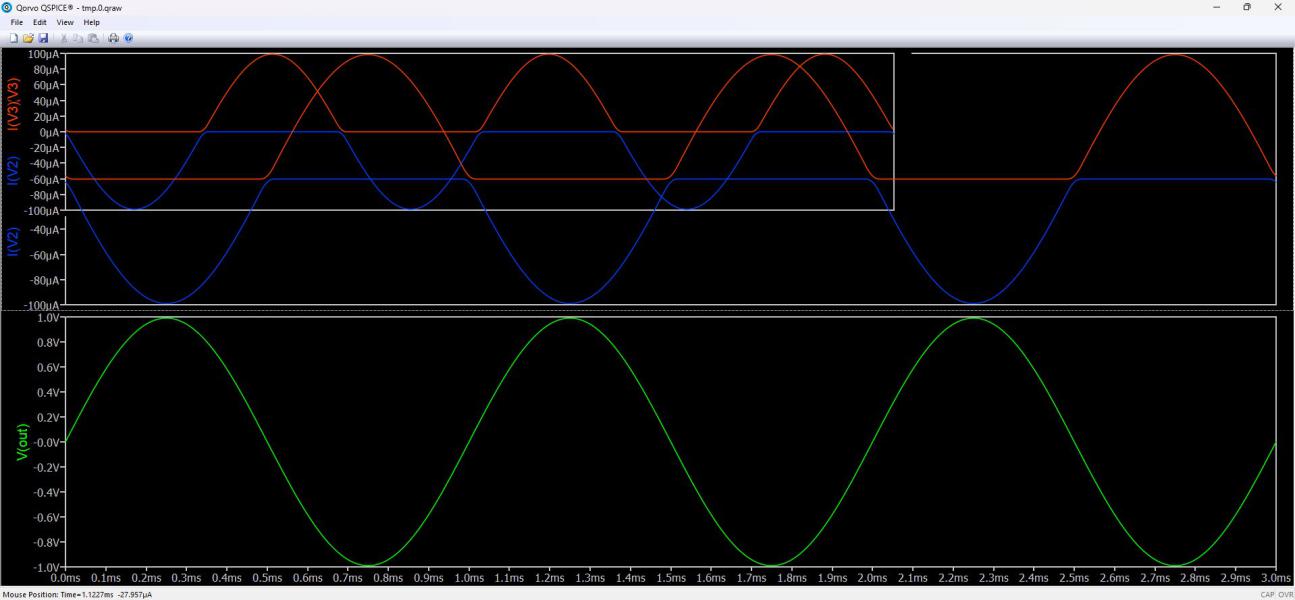1295x600 pixels.
Task: Open the File menu
Action: pos(17,22)
